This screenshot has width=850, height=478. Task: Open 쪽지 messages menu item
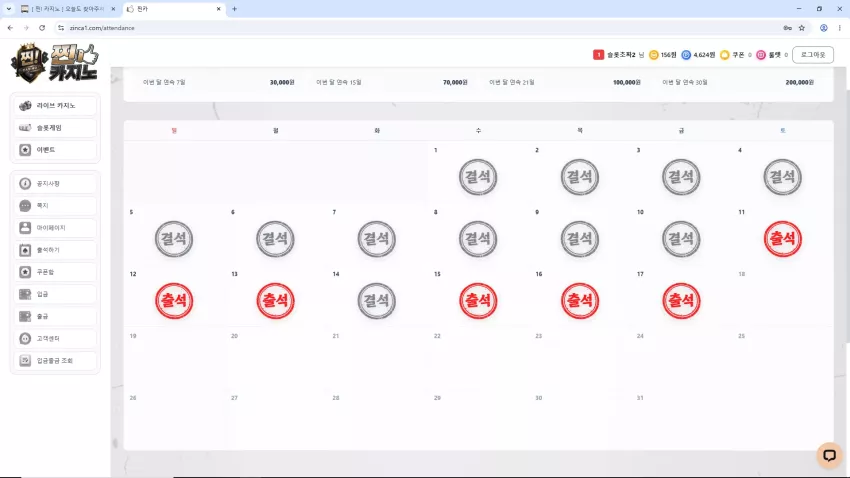(x=55, y=206)
